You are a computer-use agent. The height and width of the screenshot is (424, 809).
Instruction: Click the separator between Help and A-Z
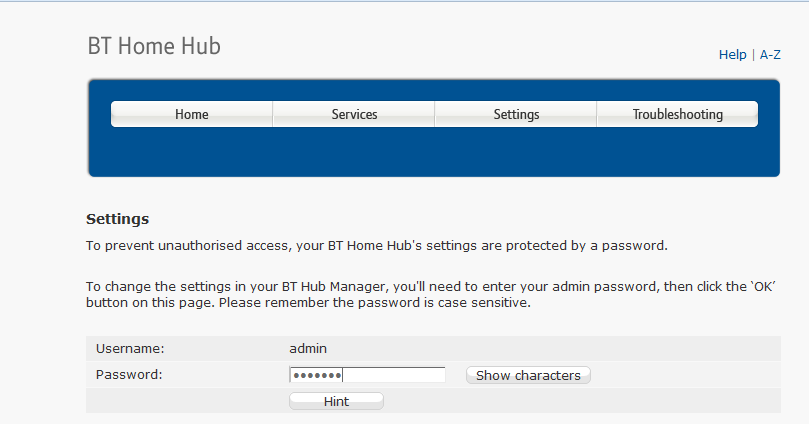coord(753,55)
